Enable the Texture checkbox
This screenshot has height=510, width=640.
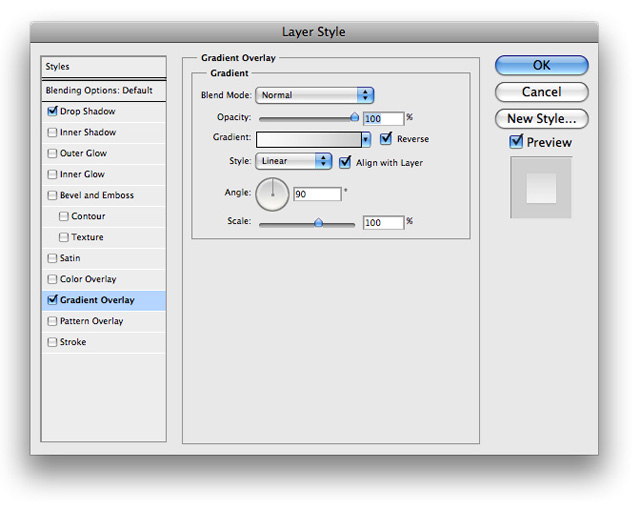coord(64,237)
